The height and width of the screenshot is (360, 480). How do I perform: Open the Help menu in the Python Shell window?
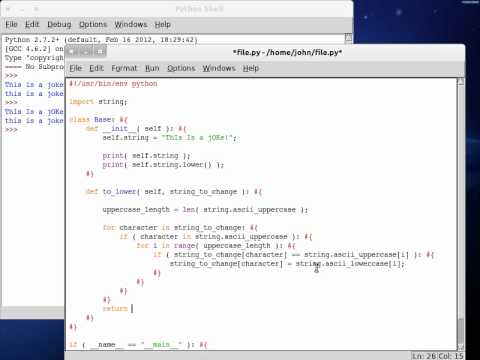coord(163,25)
